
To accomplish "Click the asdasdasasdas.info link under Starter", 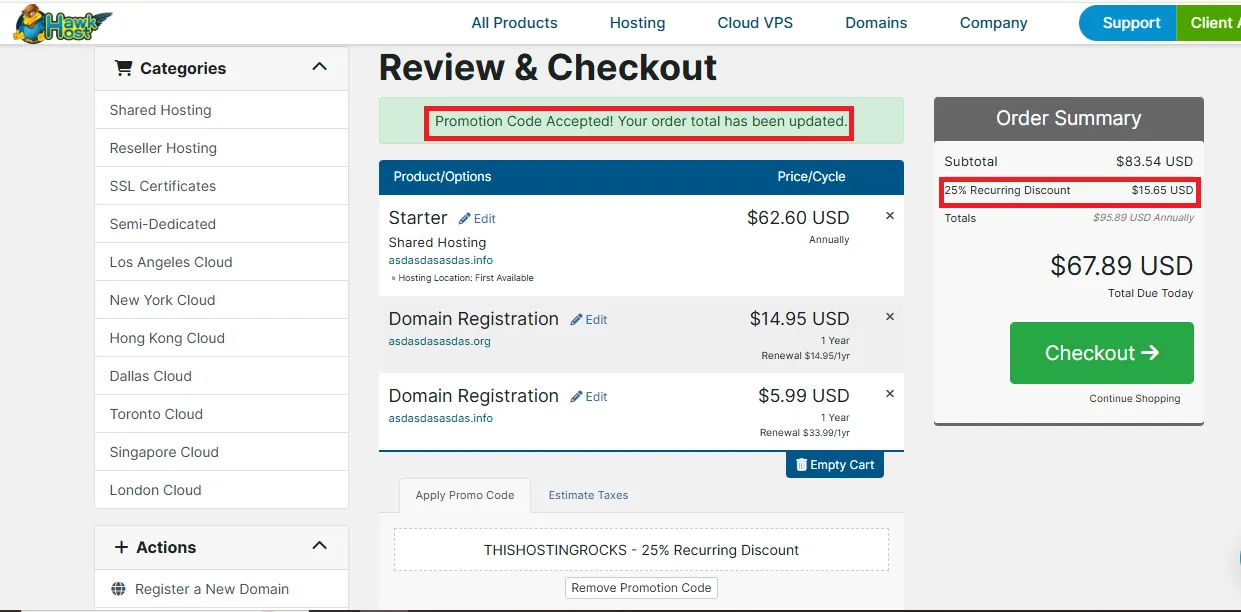I will click(x=440, y=260).
